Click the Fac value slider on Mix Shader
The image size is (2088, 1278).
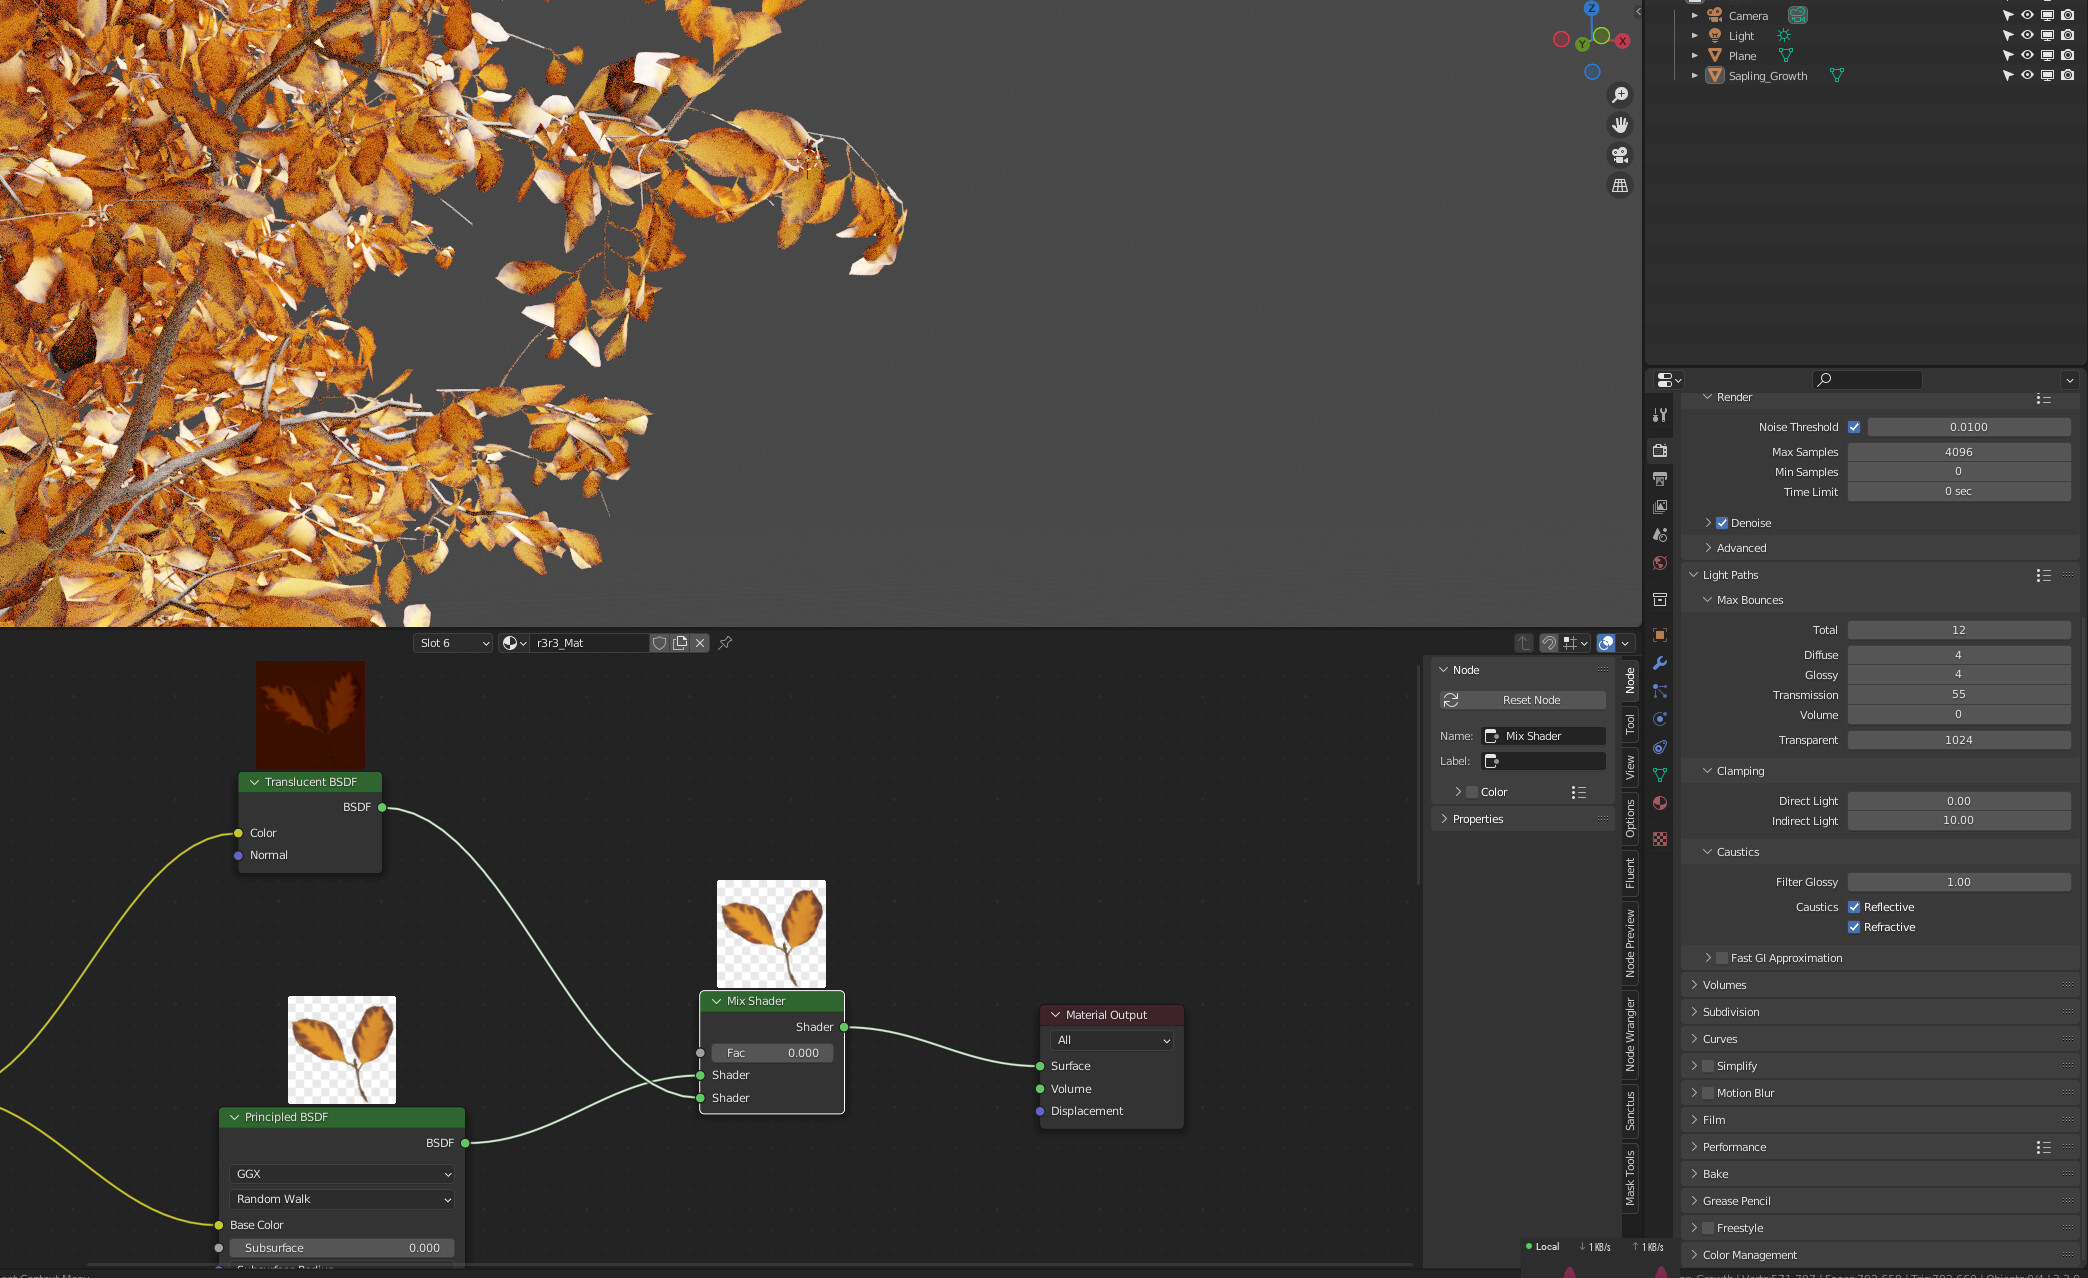771,1052
